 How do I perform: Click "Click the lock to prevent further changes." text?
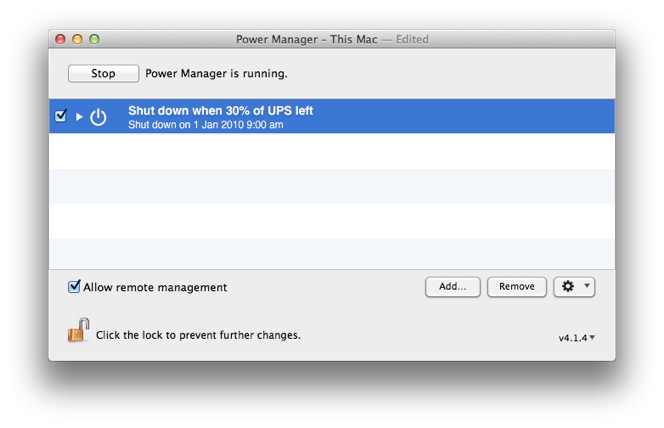(x=198, y=335)
